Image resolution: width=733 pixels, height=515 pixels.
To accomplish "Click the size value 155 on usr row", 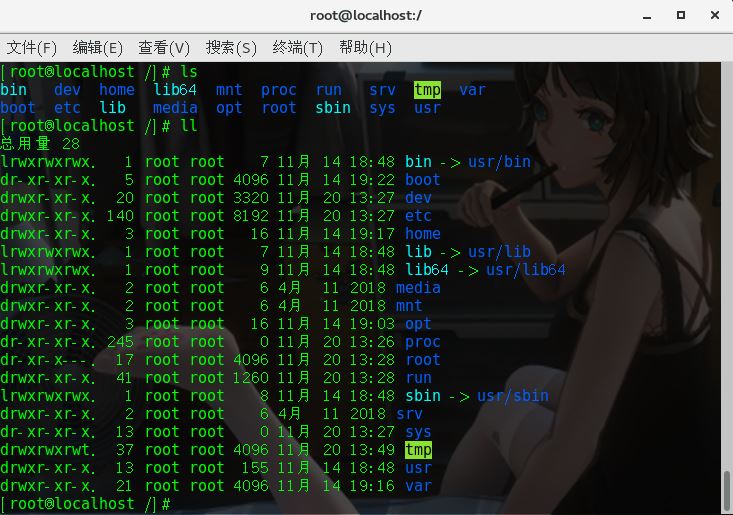I will pyautogui.click(x=255, y=468).
